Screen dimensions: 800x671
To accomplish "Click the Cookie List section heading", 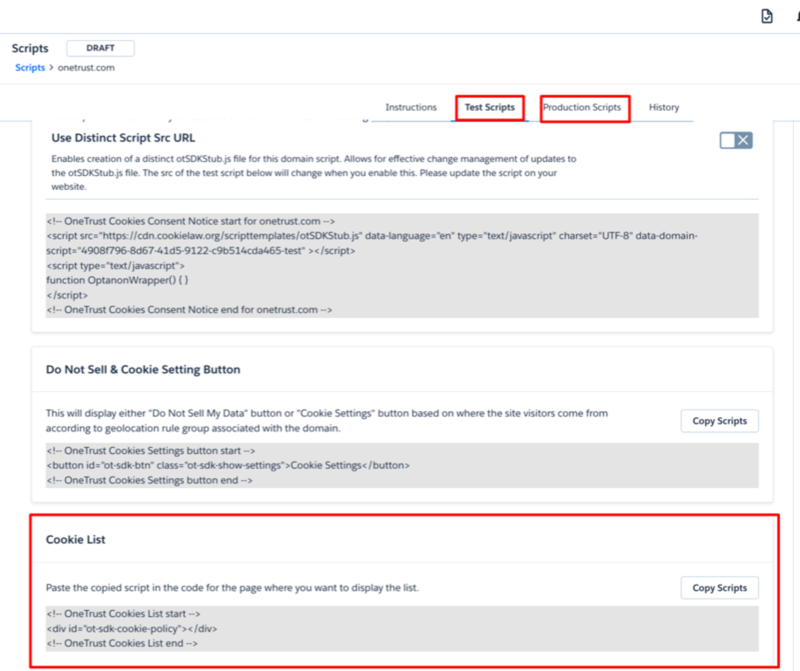I will click(x=75, y=539).
